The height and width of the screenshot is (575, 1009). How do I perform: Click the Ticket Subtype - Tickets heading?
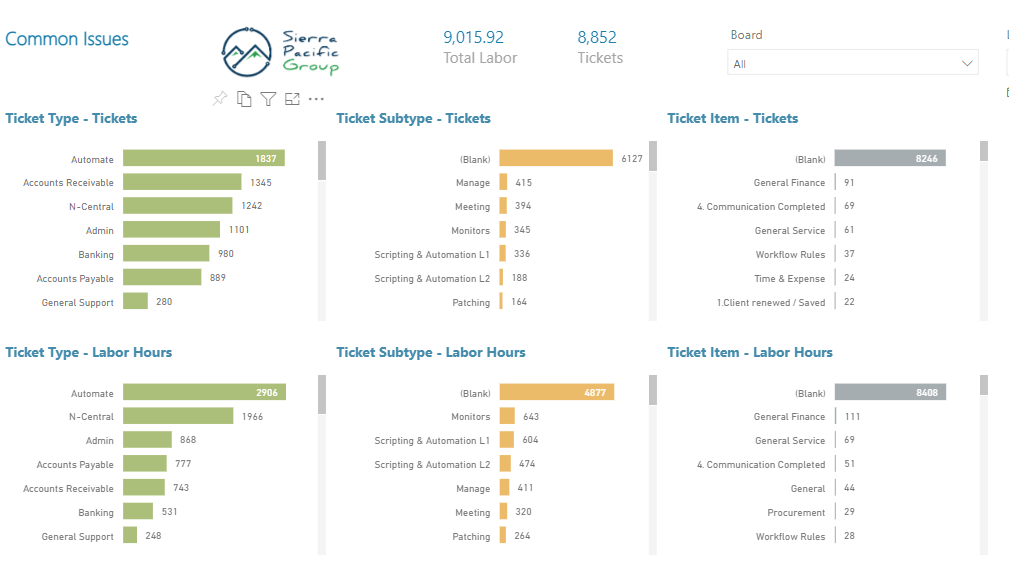413,118
